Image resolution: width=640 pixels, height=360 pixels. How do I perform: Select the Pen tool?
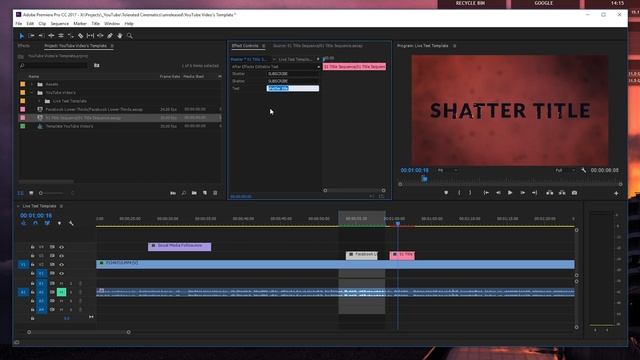(x=110, y=36)
